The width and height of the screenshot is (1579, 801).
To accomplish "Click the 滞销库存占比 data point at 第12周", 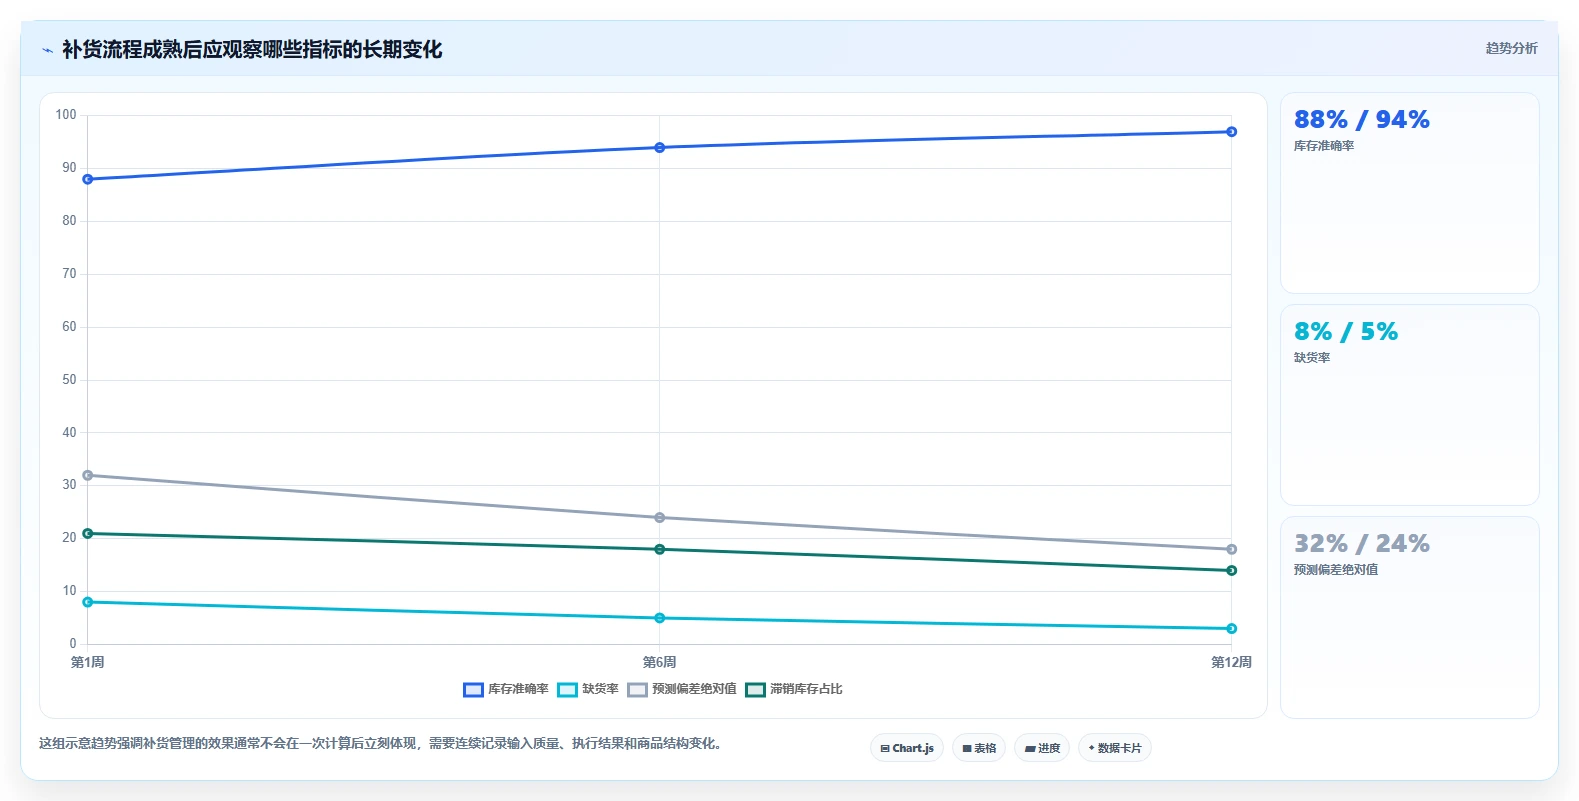I will (1232, 571).
